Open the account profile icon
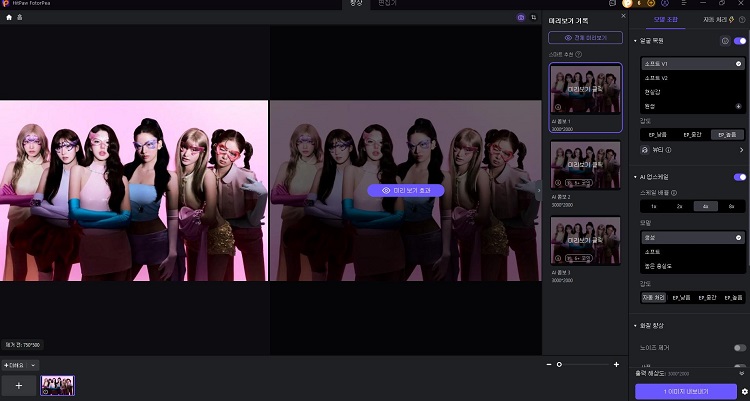 (665, 3)
